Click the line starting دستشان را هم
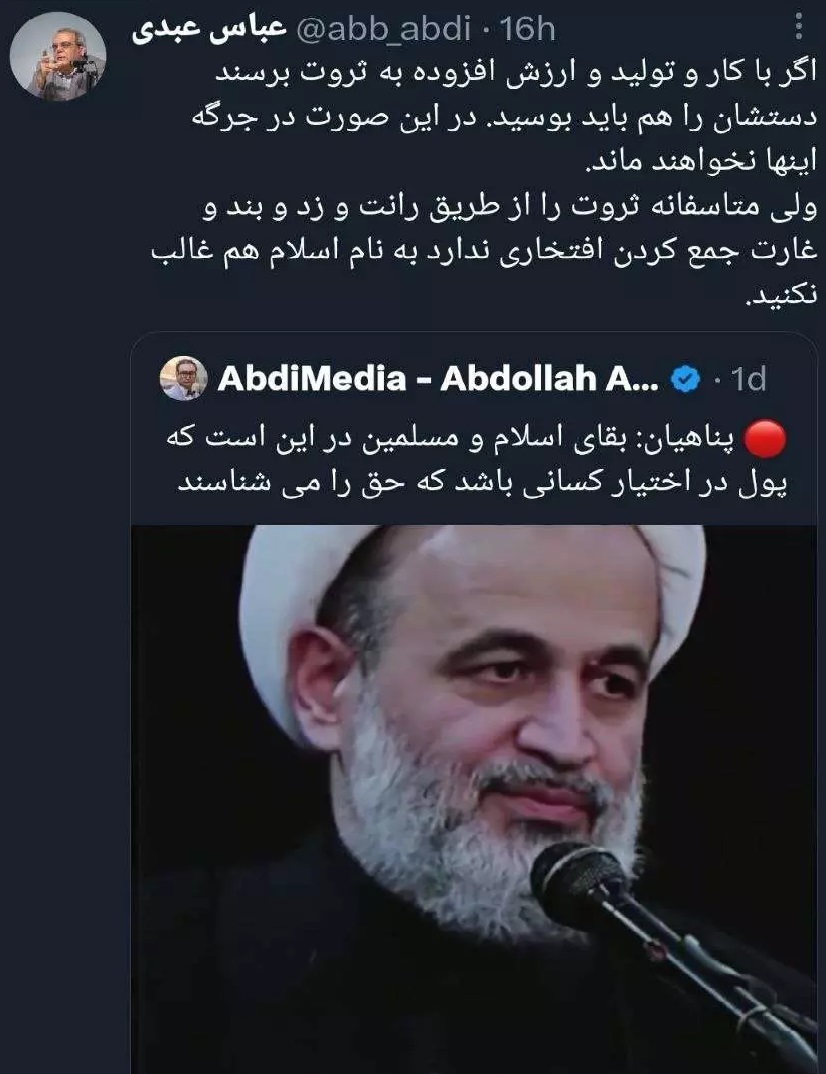The height and width of the screenshot is (1074, 826). [504, 117]
